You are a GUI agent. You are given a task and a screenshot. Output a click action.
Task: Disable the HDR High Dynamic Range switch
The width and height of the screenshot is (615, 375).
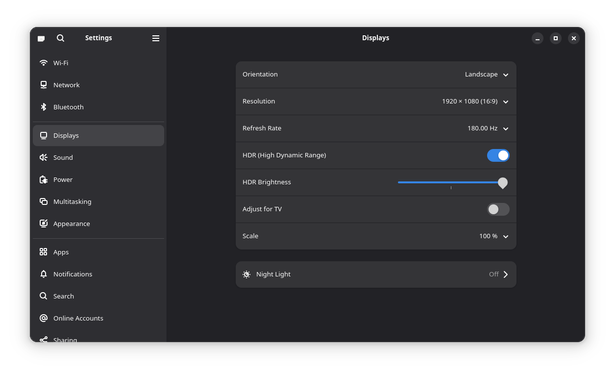pyautogui.click(x=498, y=155)
